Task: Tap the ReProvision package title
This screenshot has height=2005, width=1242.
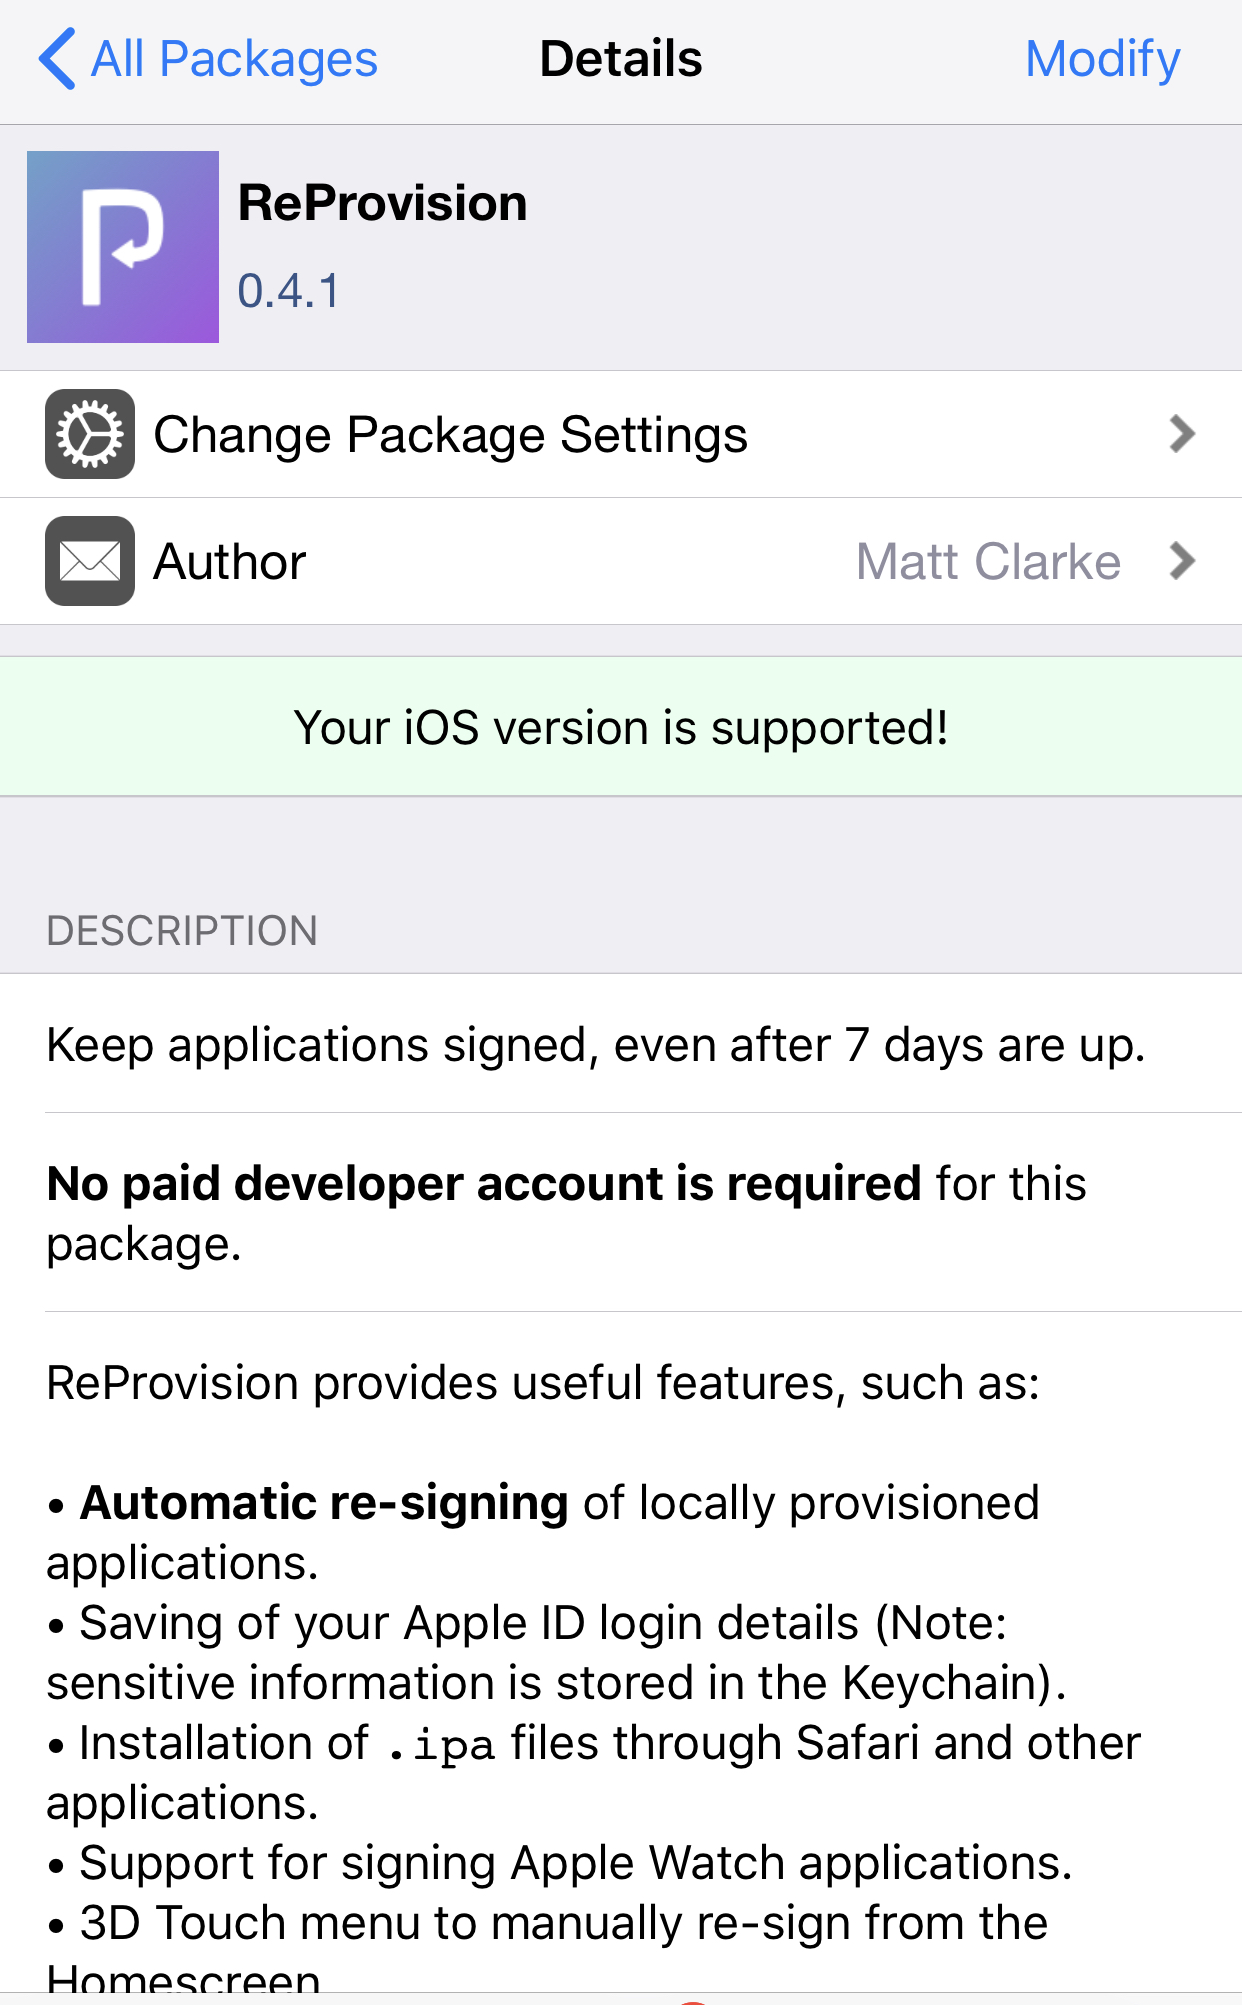Action: point(382,203)
